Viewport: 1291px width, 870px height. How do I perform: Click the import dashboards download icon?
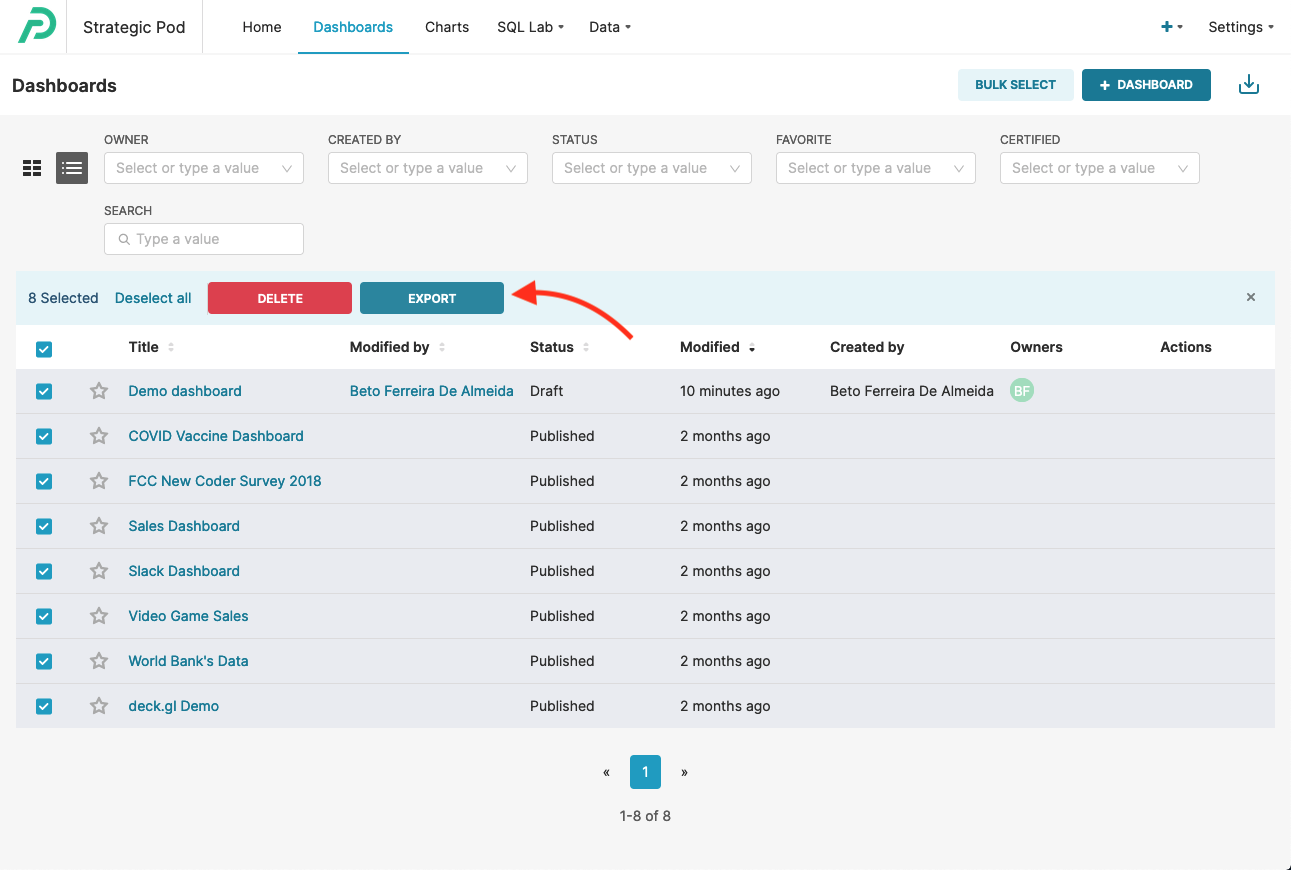click(x=1248, y=85)
